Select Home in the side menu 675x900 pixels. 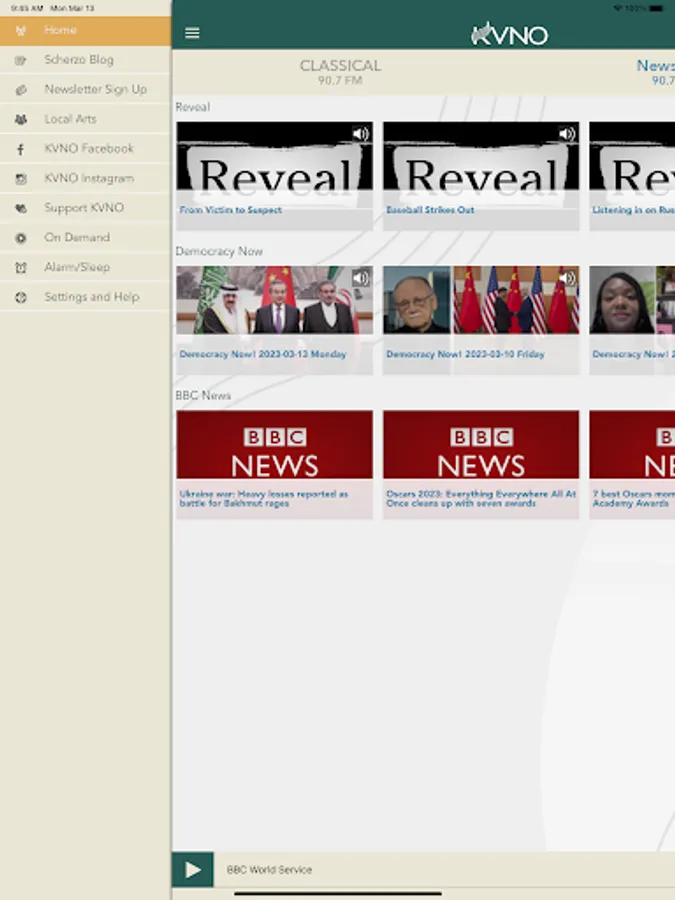86,30
